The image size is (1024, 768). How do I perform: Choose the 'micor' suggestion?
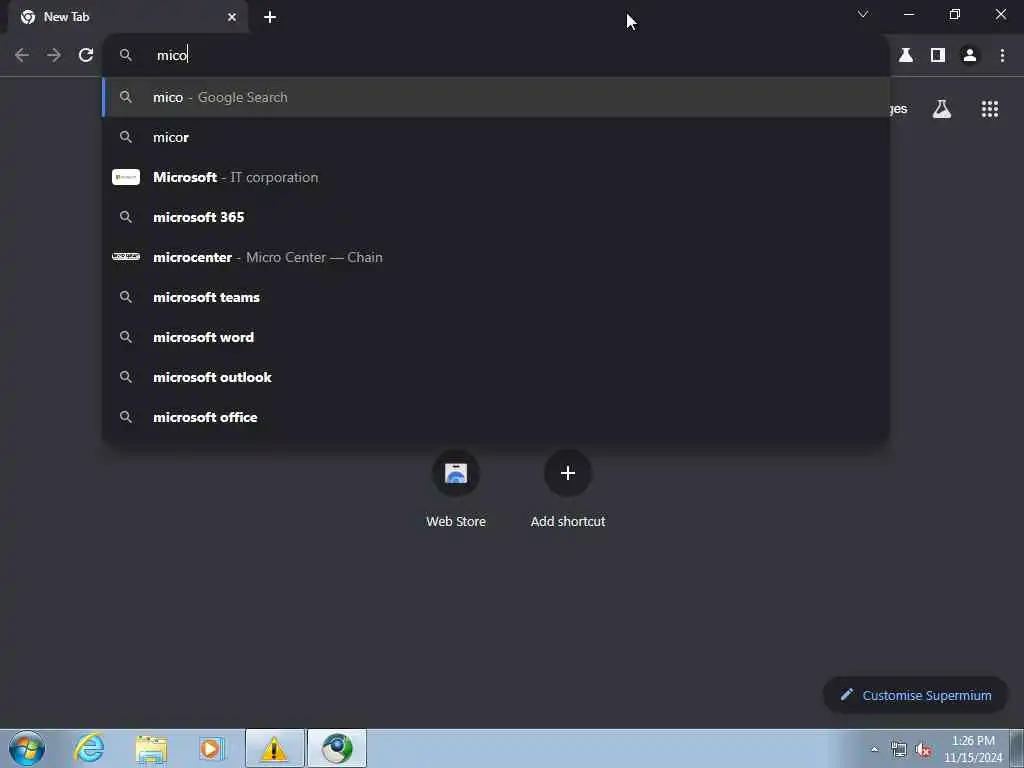[496, 137]
